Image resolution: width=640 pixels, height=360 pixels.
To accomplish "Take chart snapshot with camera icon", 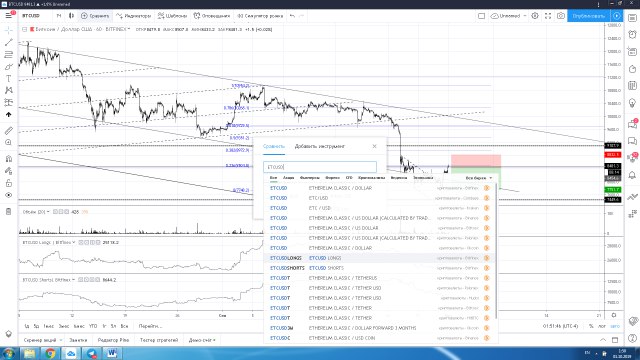I will pos(561,16).
